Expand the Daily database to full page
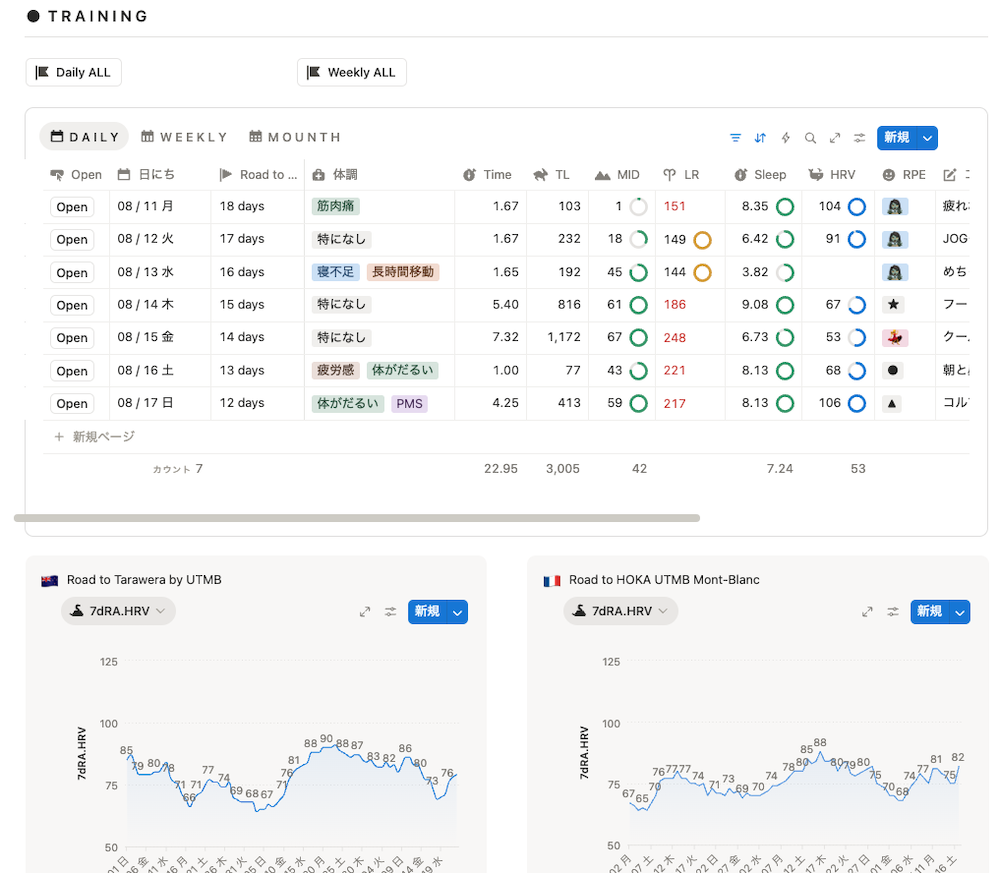Image resolution: width=1000 pixels, height=873 pixels. pyautogui.click(x=835, y=138)
